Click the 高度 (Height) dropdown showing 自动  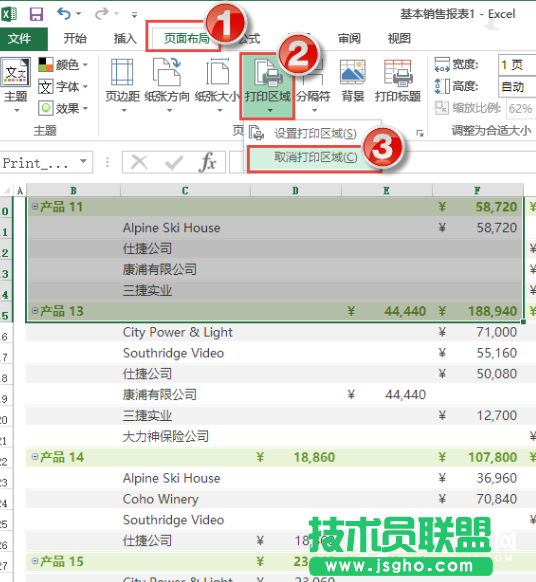517,87
